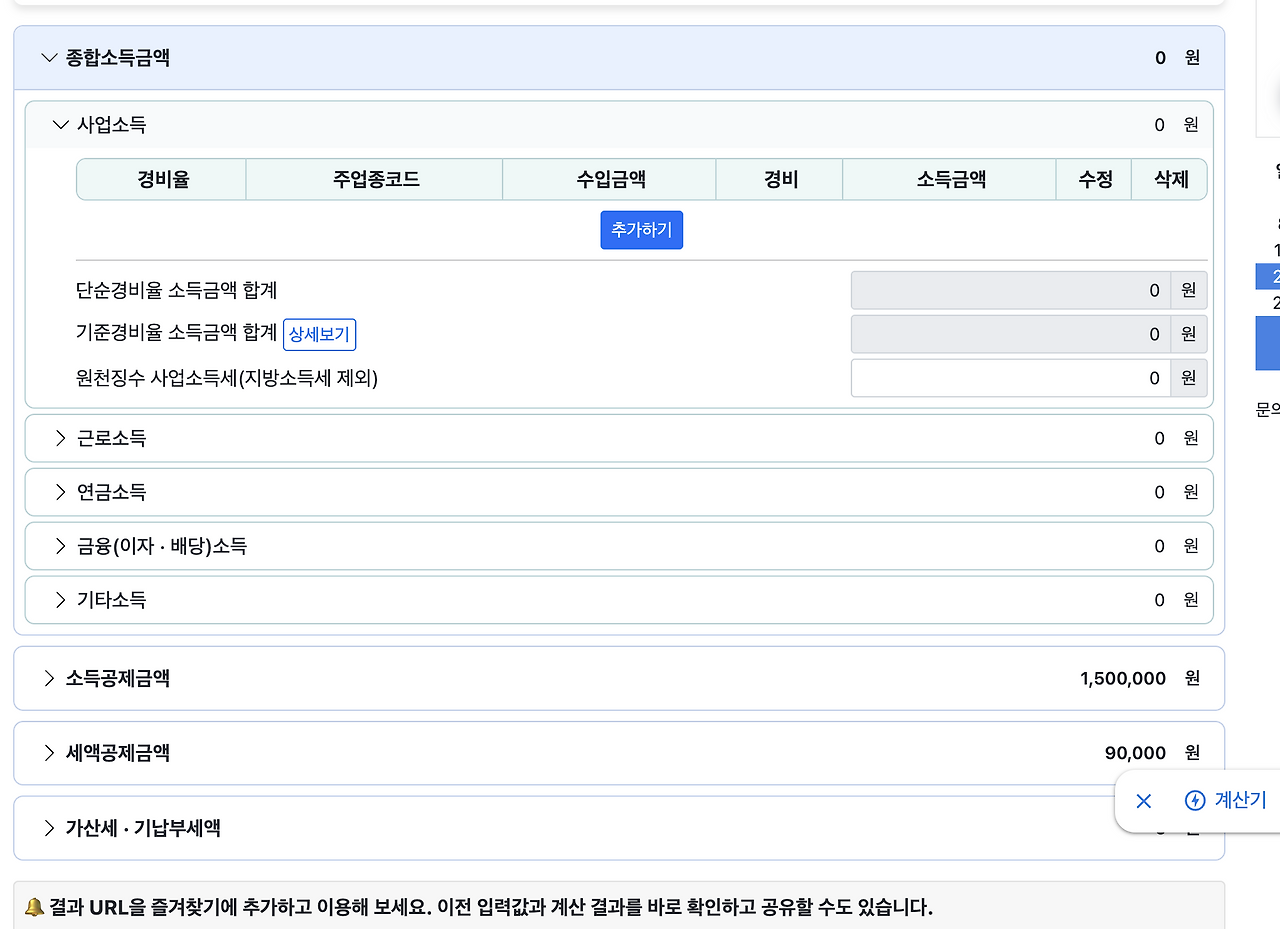The image size is (1280, 929).
Task: Click the lightning calculator icon
Action: point(1196,801)
